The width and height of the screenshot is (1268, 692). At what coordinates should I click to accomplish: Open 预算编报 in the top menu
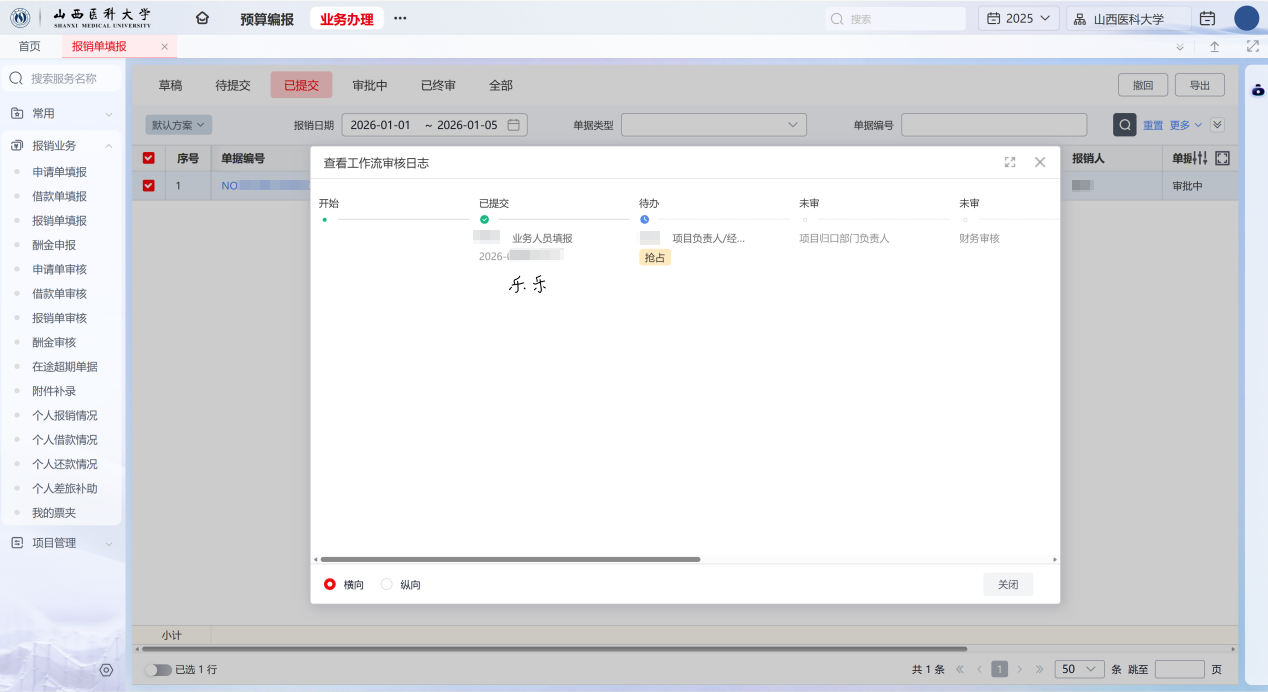point(267,18)
